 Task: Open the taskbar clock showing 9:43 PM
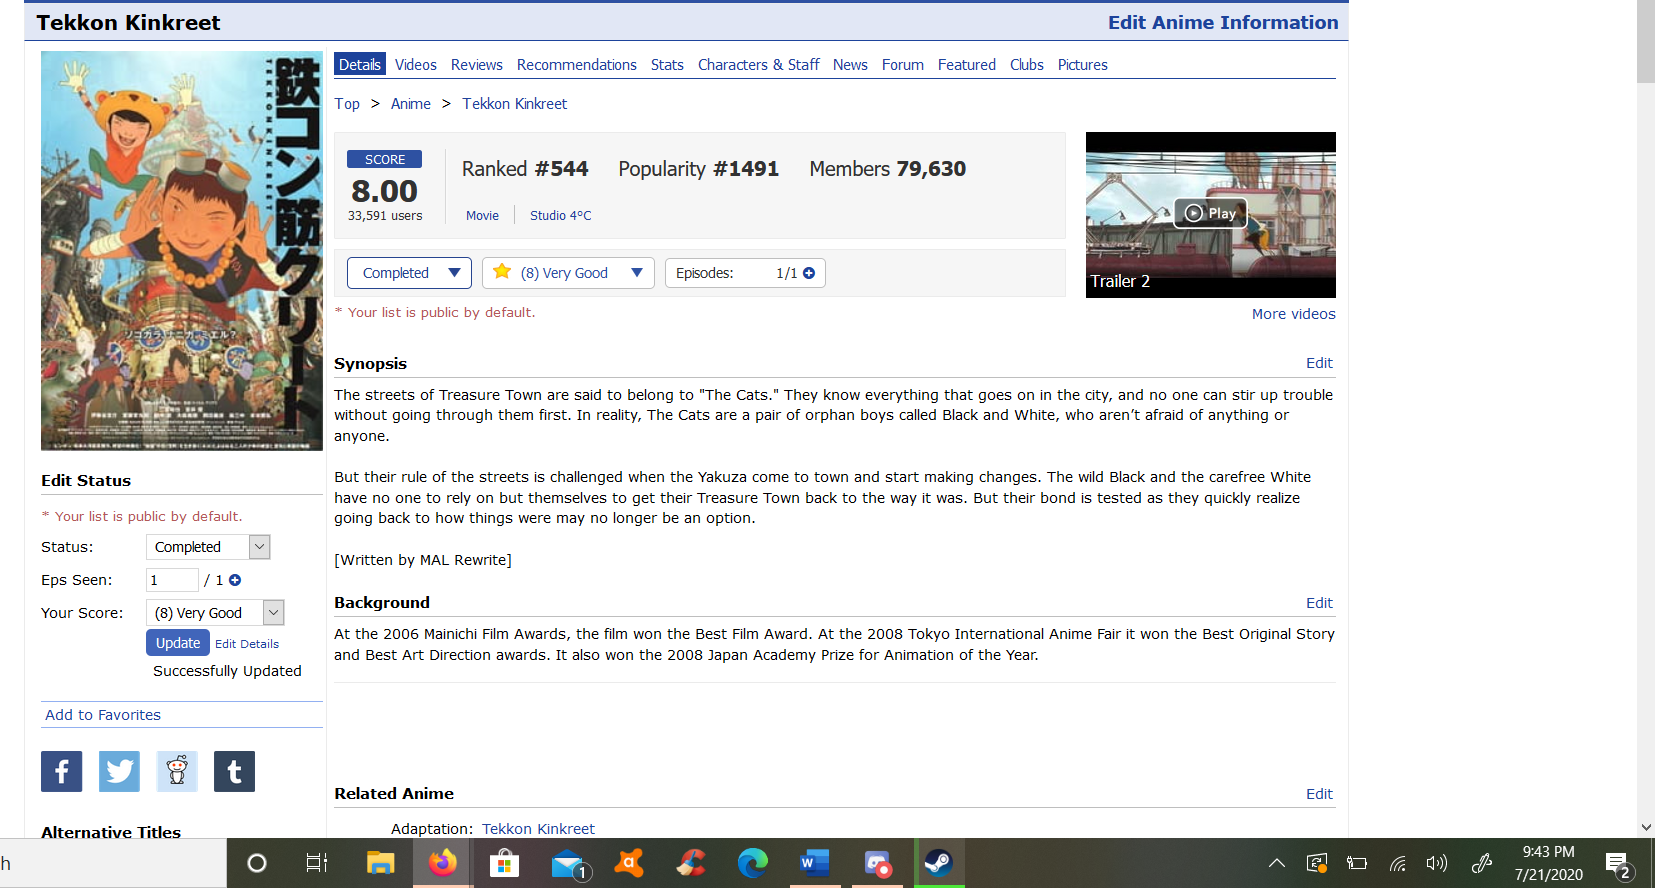pos(1548,863)
